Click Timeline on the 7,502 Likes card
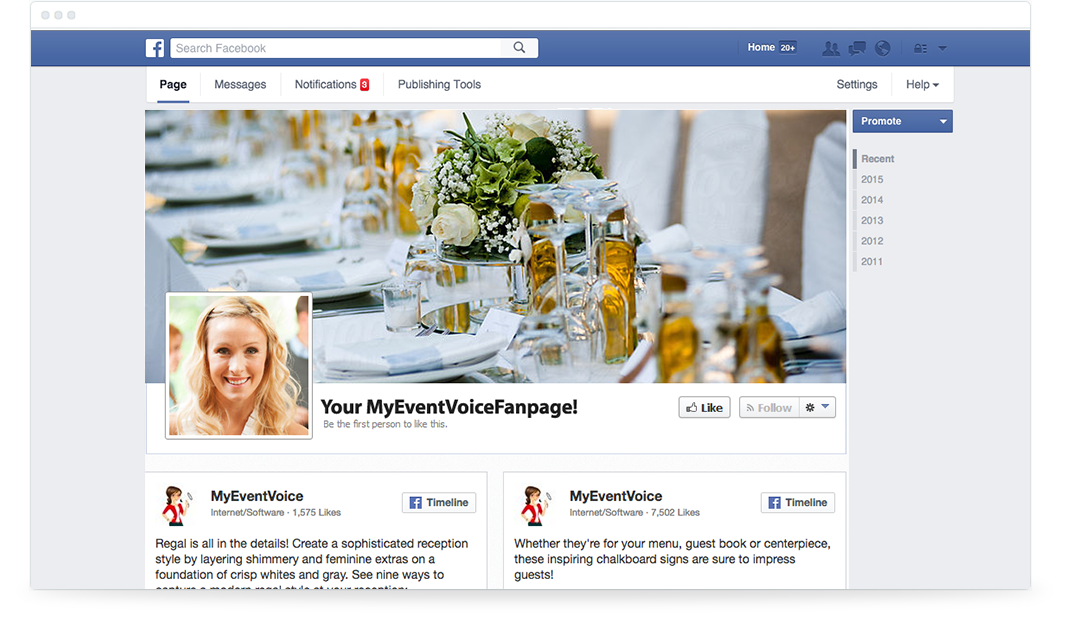1070x621 pixels. pos(798,502)
